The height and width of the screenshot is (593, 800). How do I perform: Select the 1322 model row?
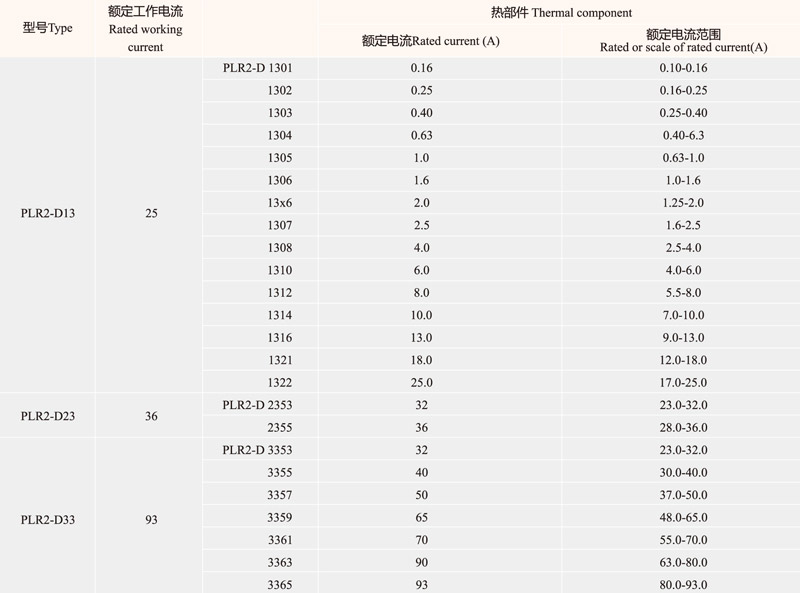pos(280,383)
